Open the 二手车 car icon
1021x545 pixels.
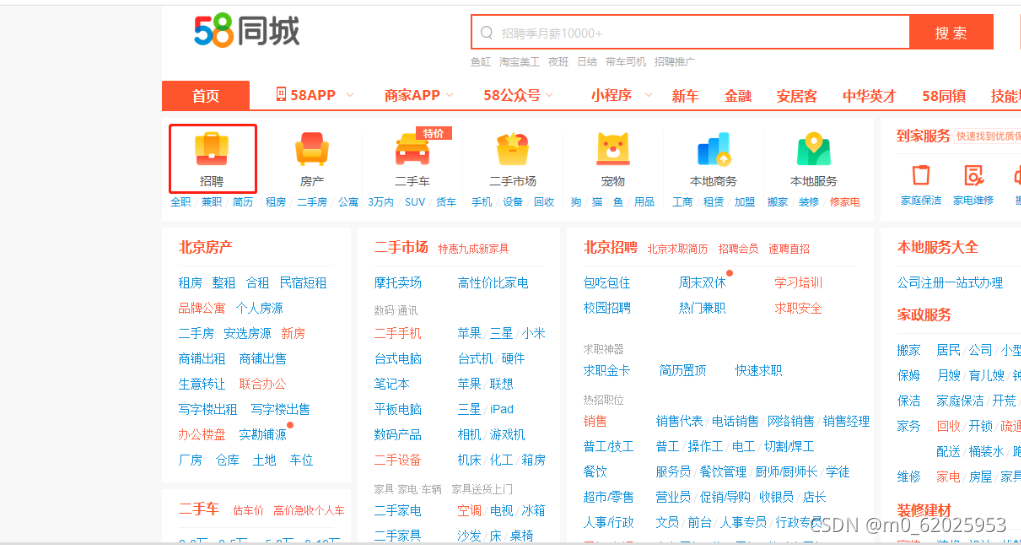412,148
